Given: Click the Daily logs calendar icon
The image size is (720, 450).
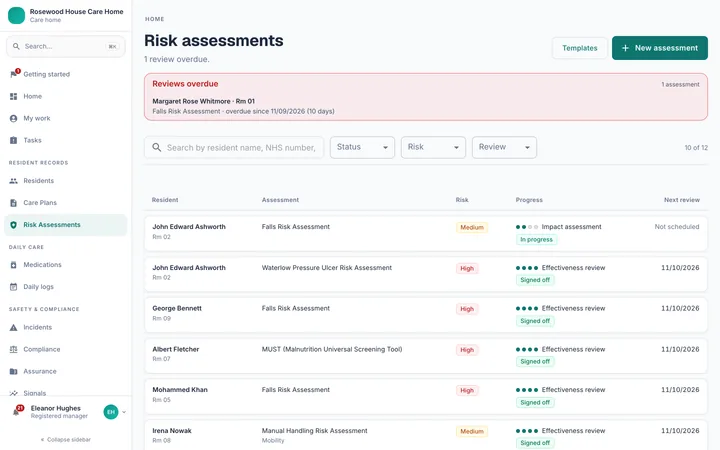Looking at the screenshot, I should pyautogui.click(x=14, y=287).
